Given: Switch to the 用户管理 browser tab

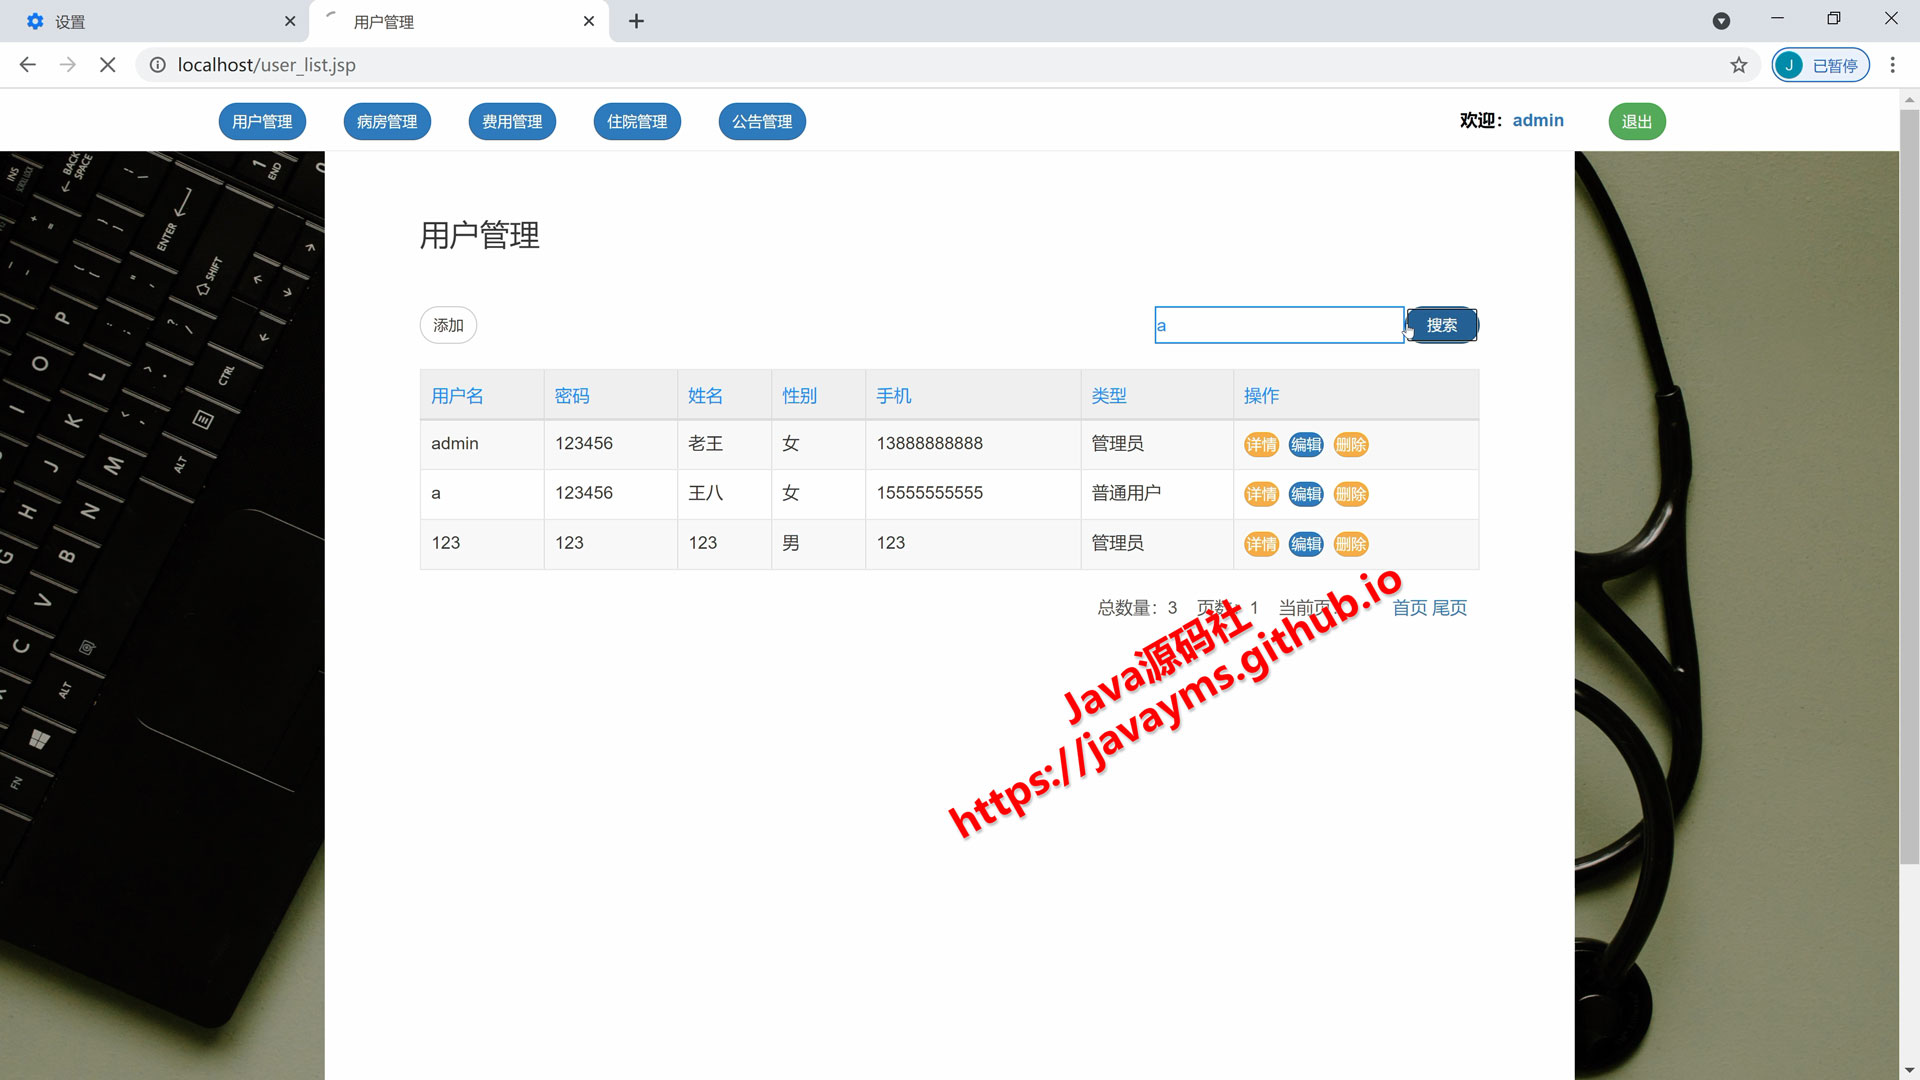Looking at the screenshot, I should [460, 21].
